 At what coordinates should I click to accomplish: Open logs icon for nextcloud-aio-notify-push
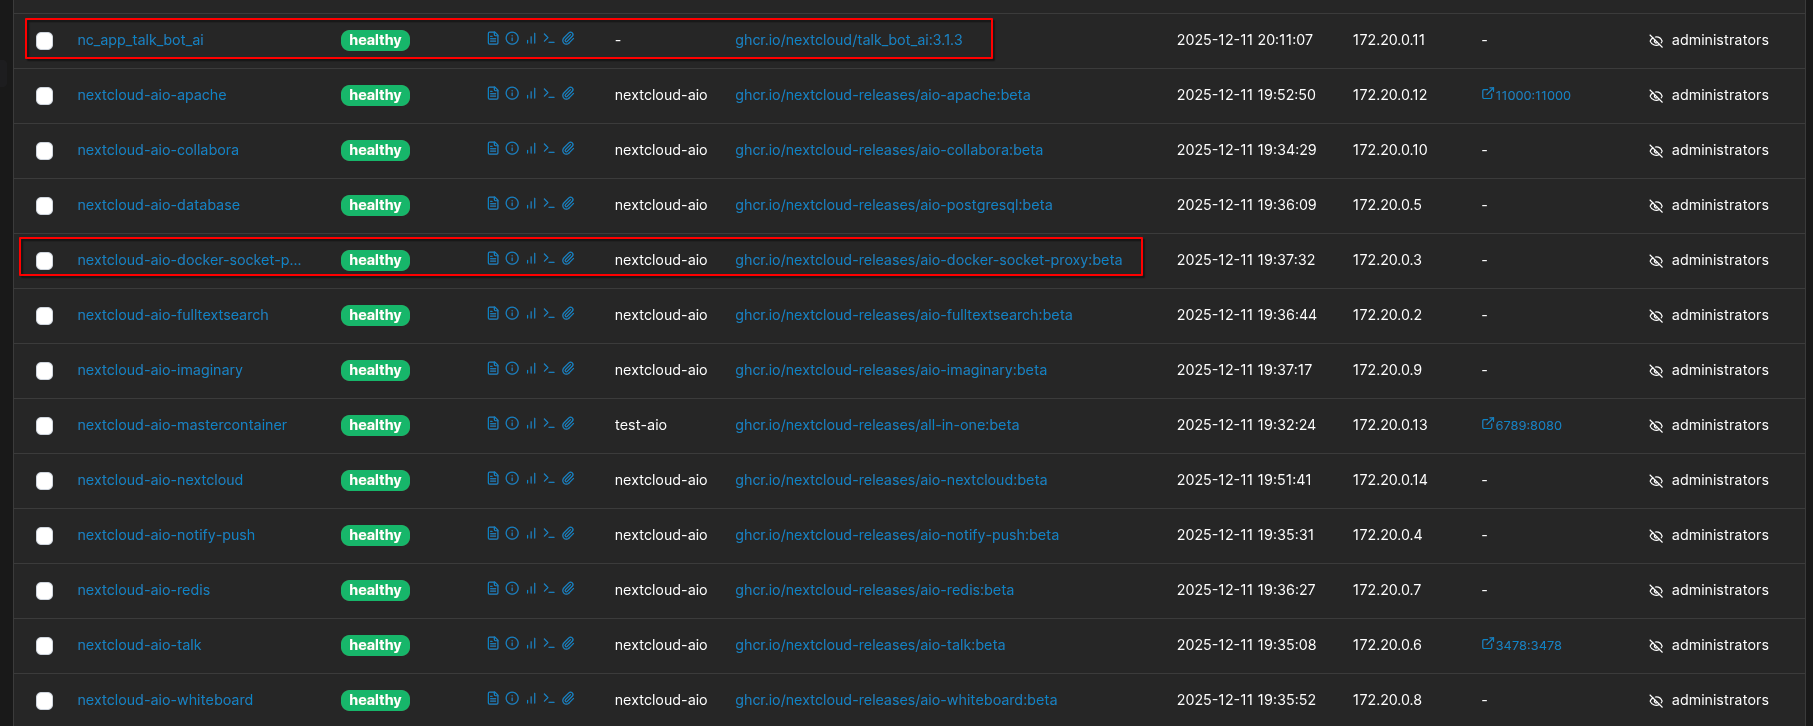pyautogui.click(x=493, y=534)
